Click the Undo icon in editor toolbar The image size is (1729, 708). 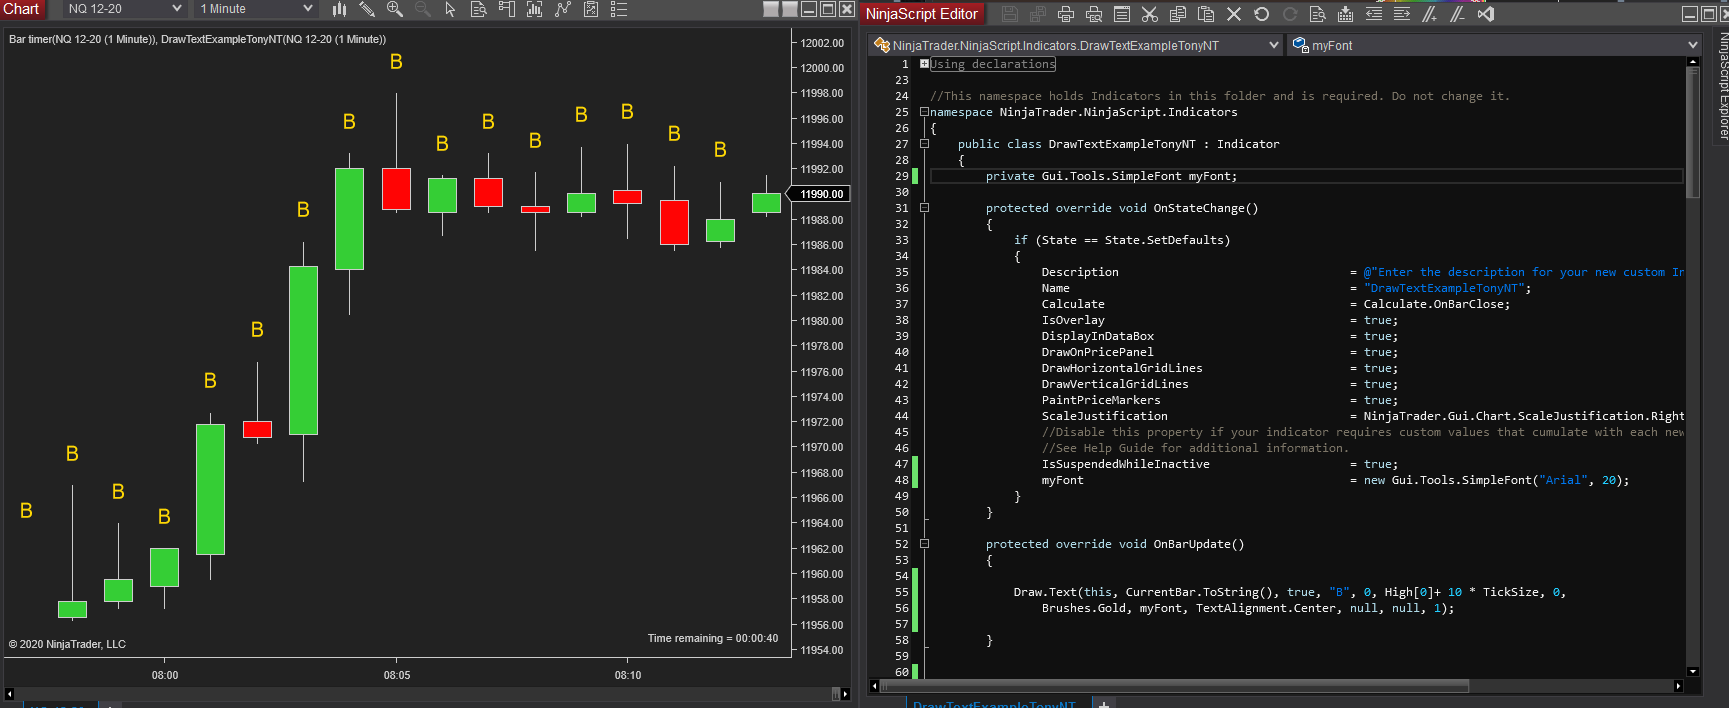pos(1262,14)
